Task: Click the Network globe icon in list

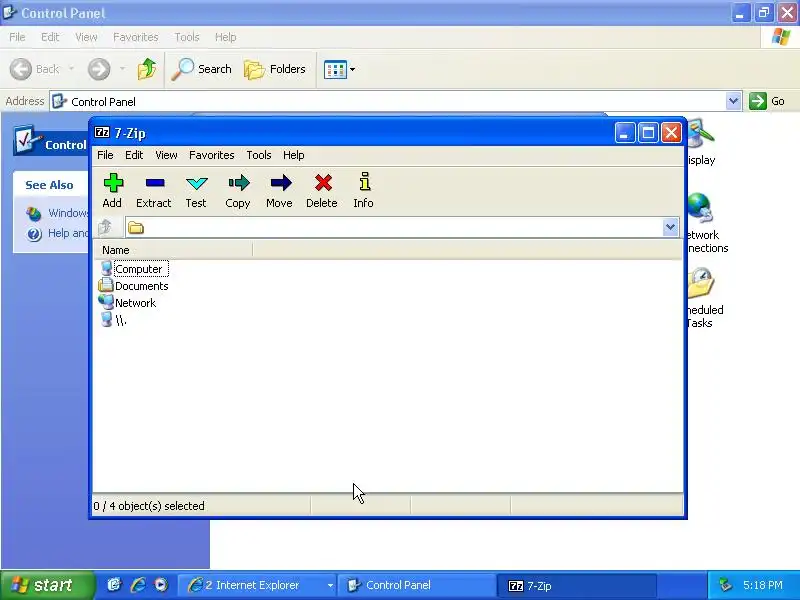Action: [106, 302]
